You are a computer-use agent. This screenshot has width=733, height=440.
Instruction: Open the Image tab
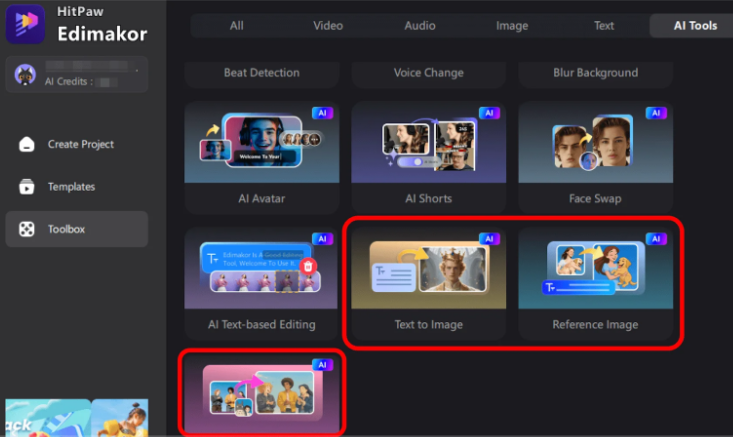pyautogui.click(x=512, y=26)
